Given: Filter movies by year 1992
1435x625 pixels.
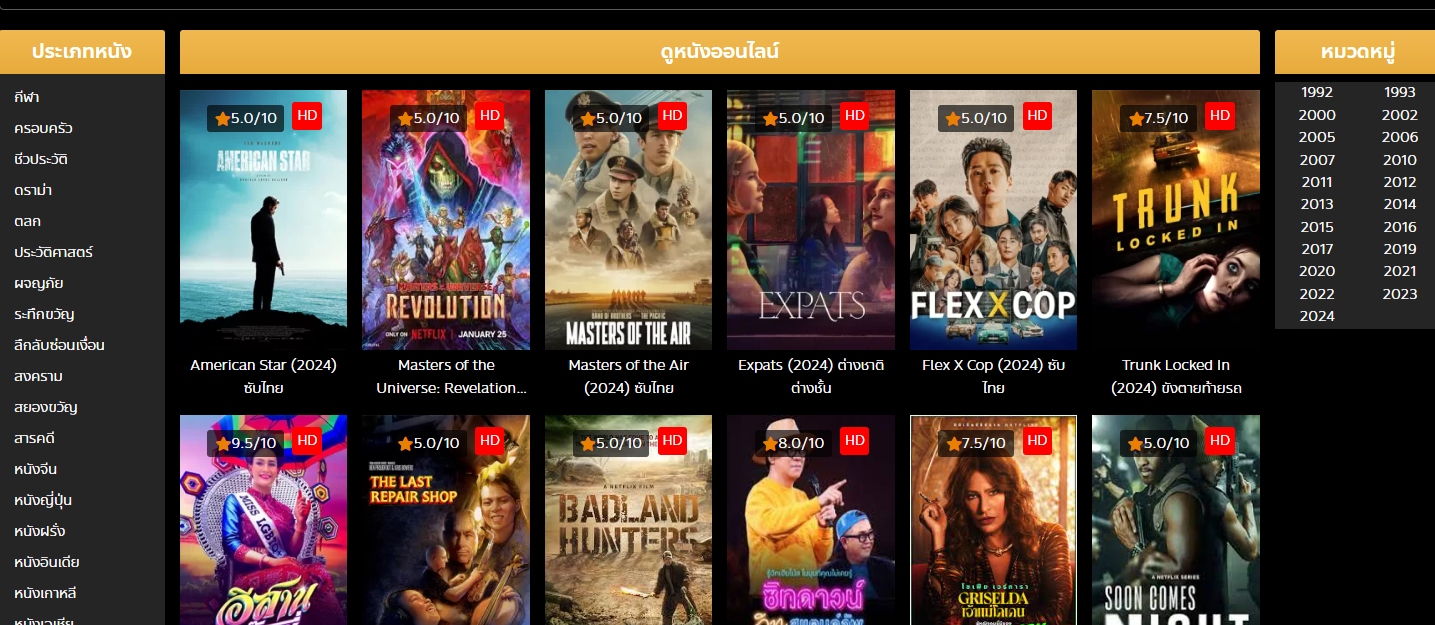Looking at the screenshot, I should (x=1317, y=92).
